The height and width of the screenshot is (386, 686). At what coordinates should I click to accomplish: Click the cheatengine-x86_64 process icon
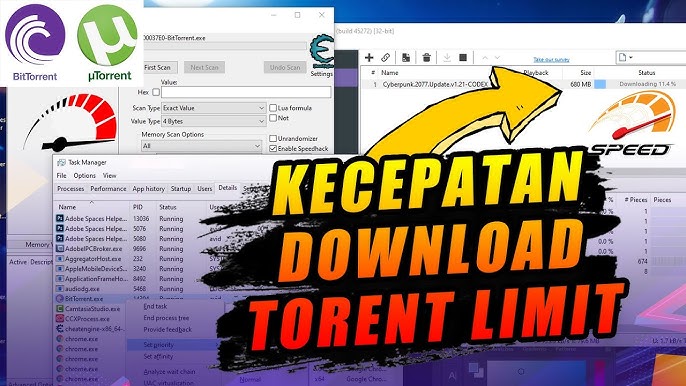[60, 328]
